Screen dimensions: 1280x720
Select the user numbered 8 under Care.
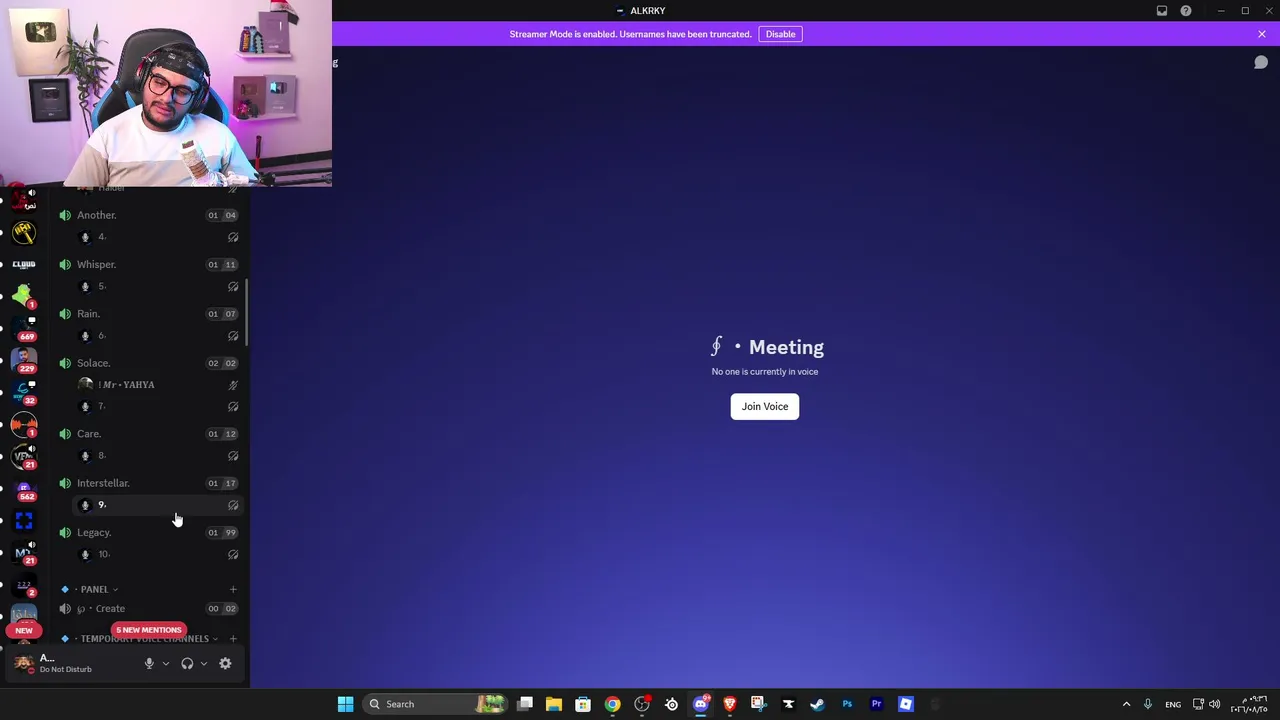pyautogui.click(x=158, y=456)
